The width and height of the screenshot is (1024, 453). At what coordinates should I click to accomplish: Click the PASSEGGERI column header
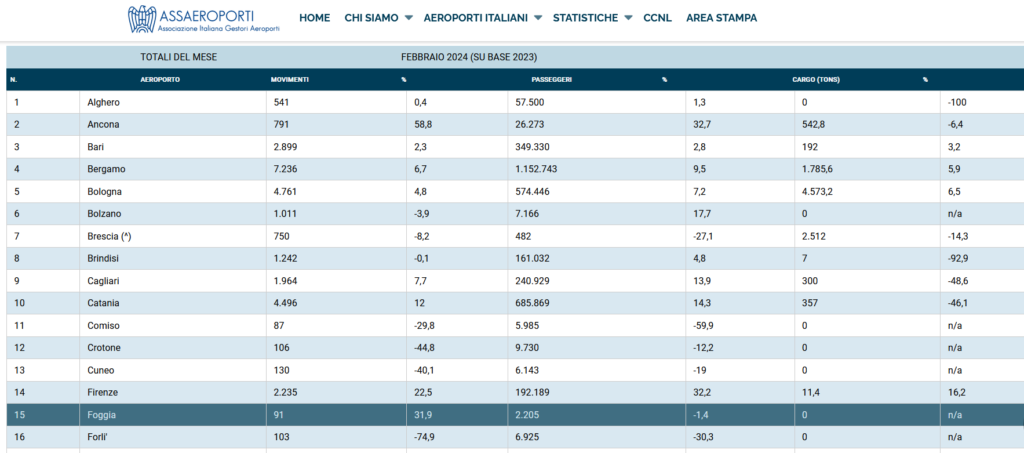click(552, 80)
